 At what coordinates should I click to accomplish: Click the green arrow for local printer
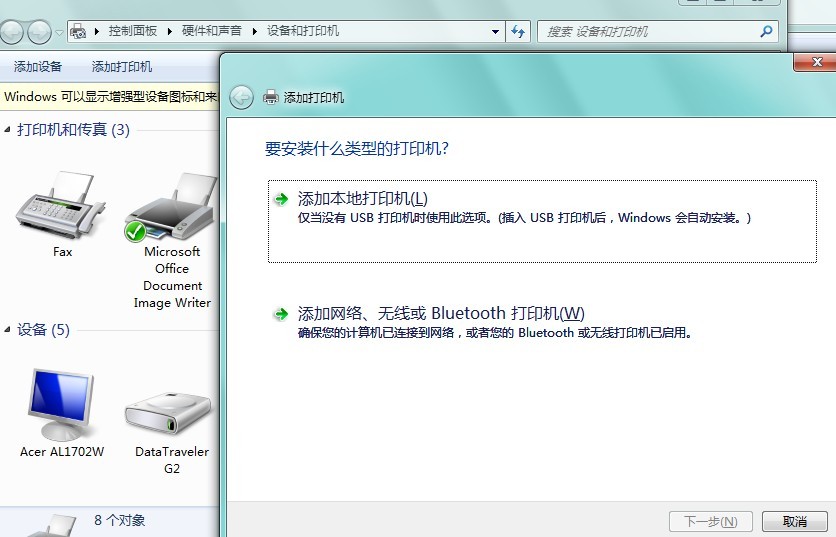[281, 199]
